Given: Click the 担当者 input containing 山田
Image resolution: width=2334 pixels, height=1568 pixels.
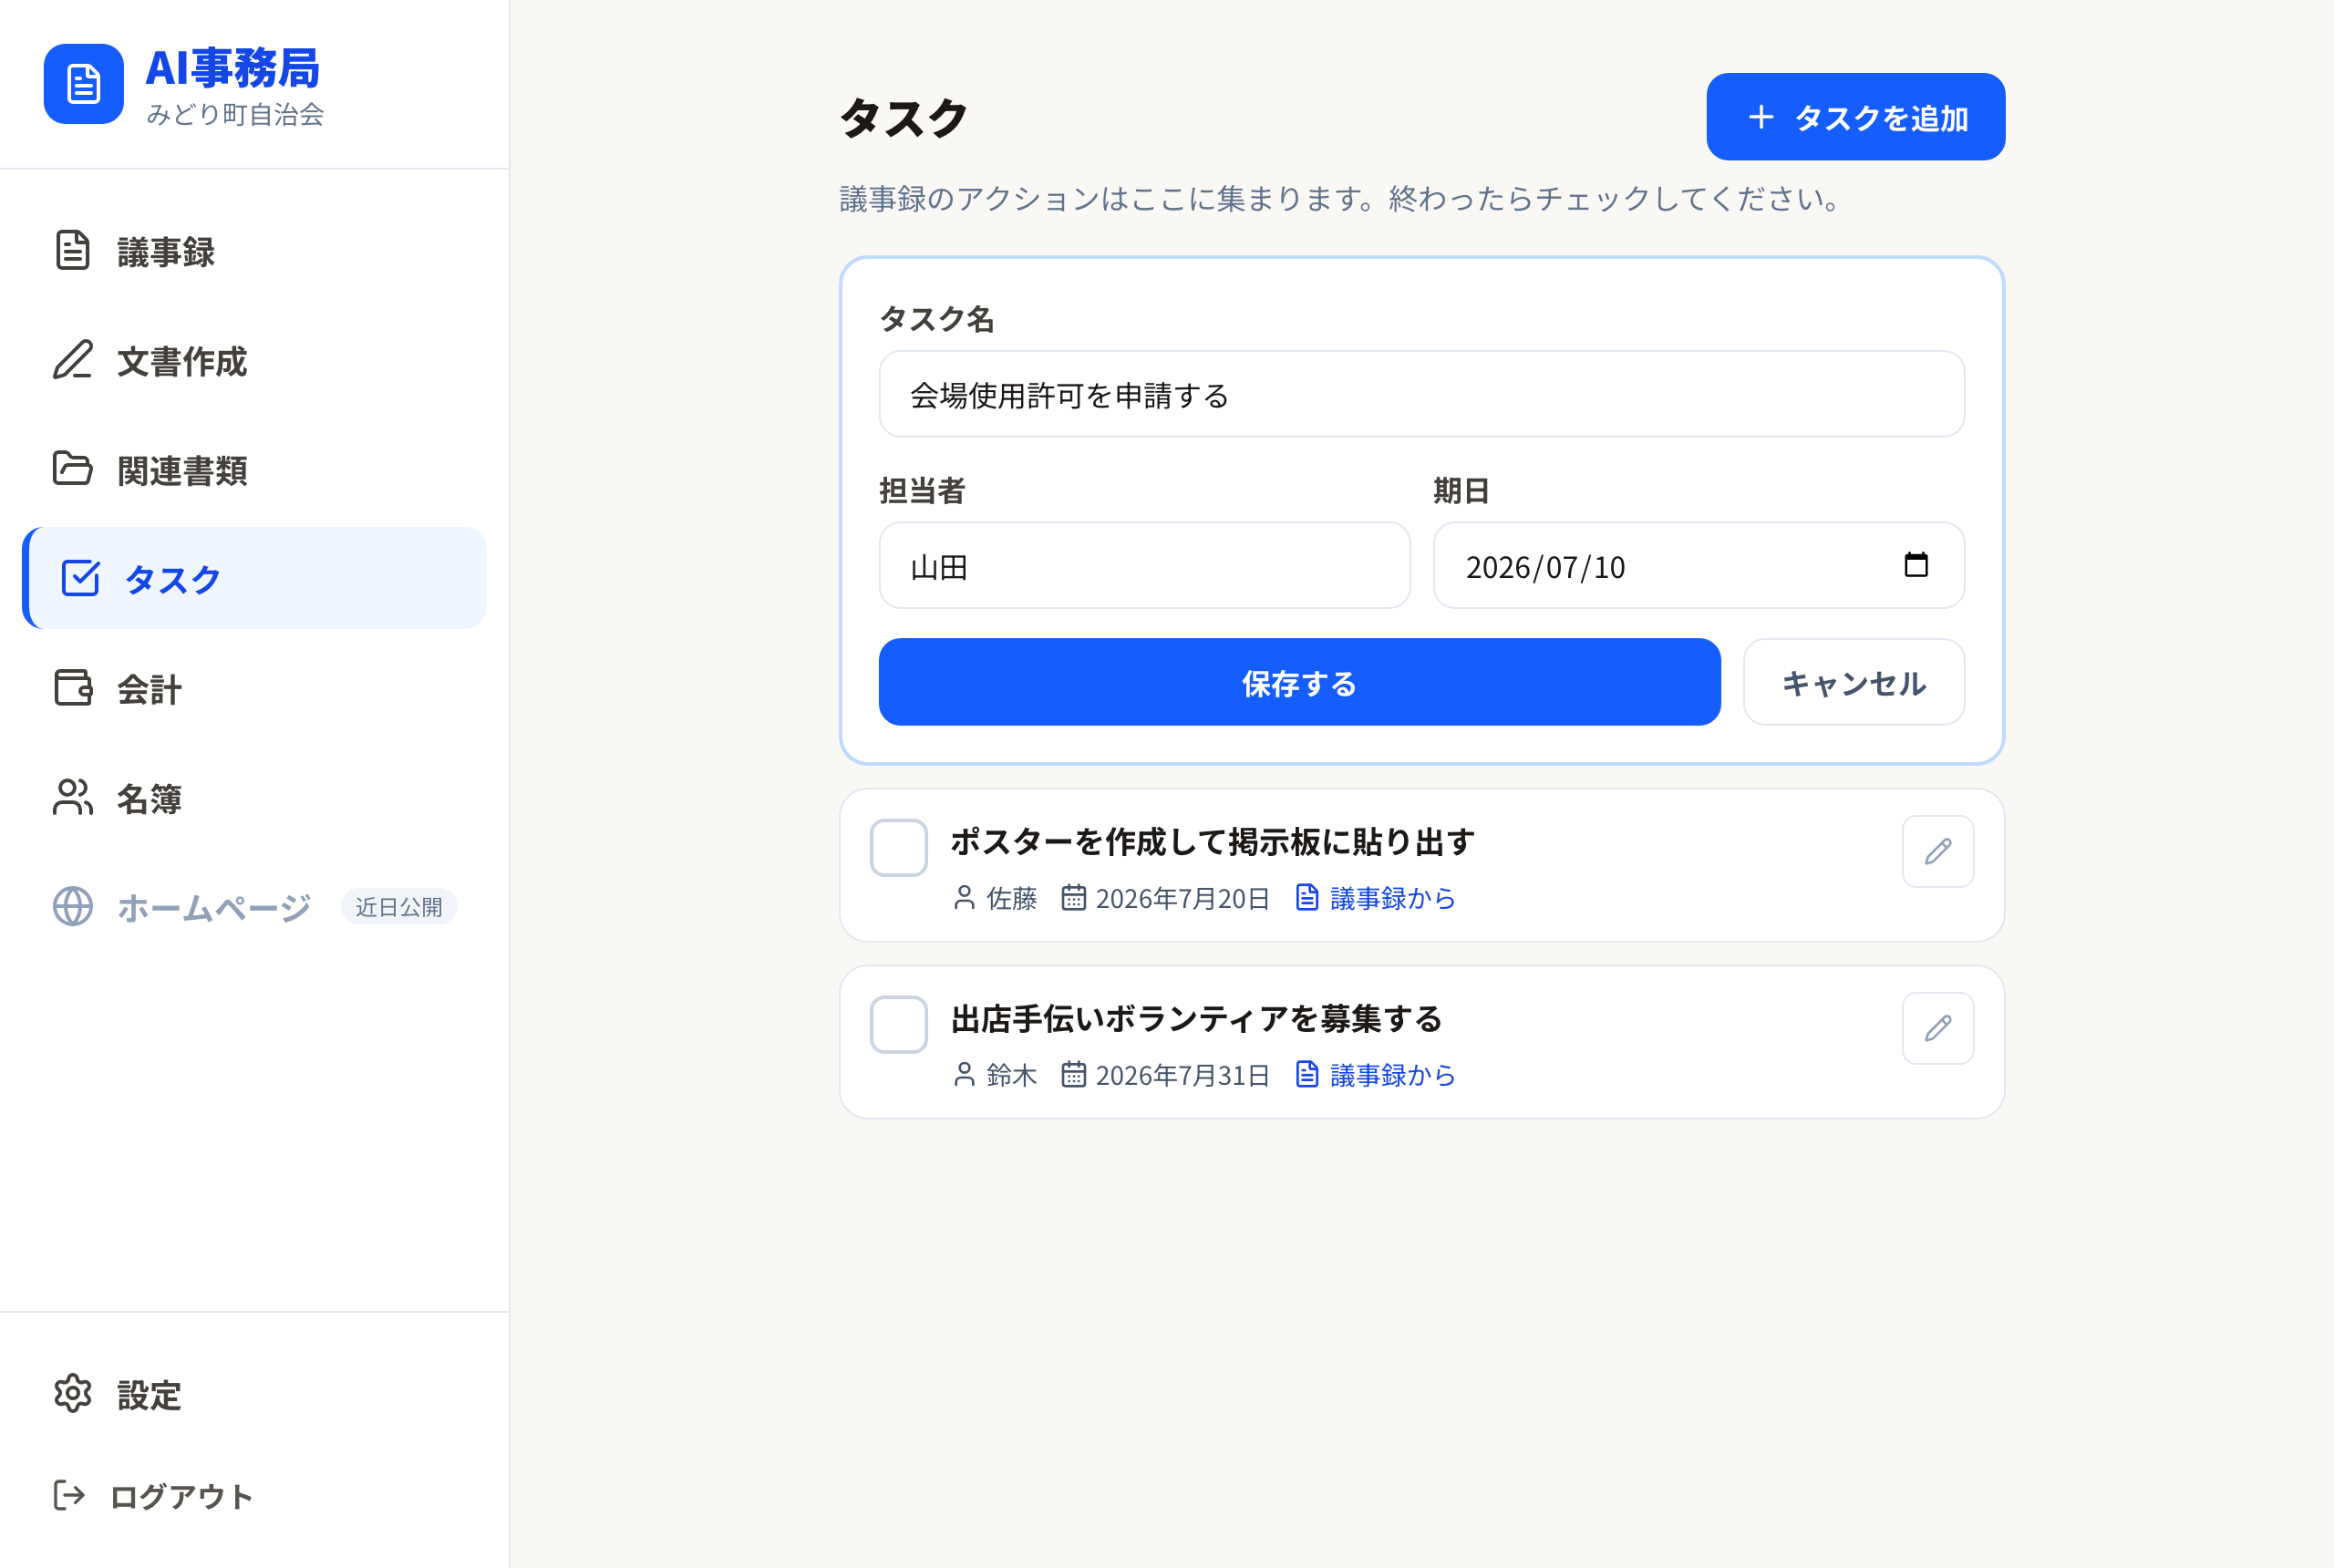Looking at the screenshot, I should (1144, 565).
